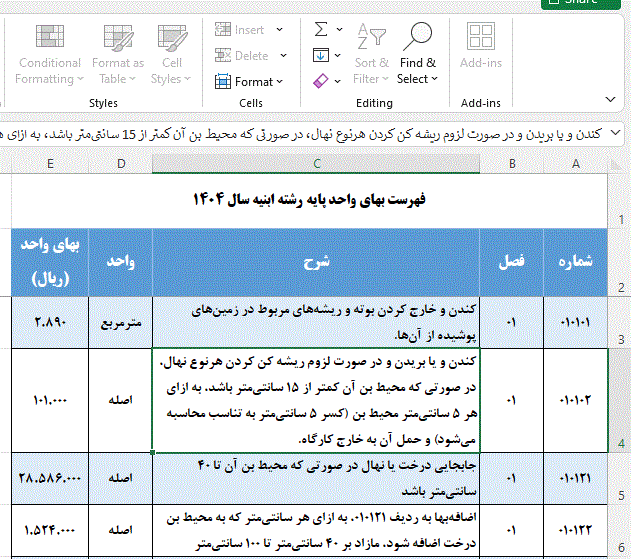Open the Fill down icon
This screenshot has height=559, width=631.
click(x=320, y=55)
